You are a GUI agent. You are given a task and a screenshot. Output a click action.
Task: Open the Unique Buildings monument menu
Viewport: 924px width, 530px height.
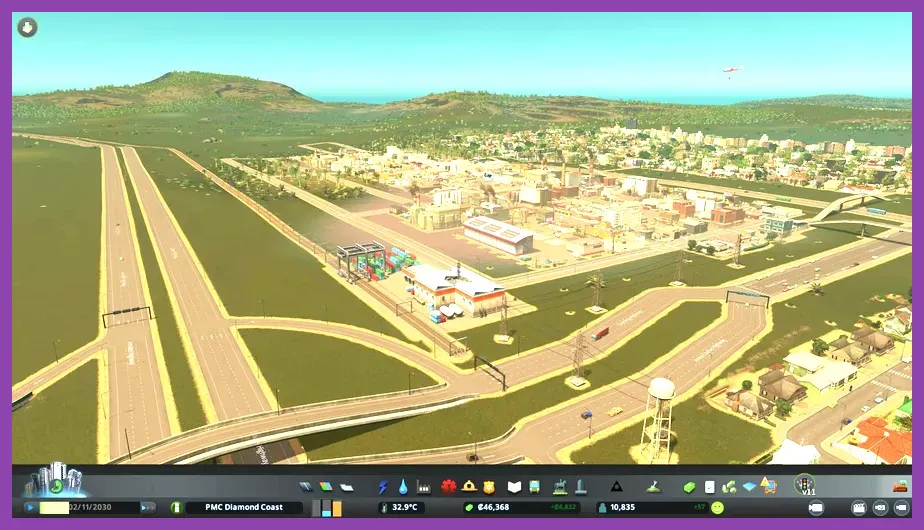click(580, 486)
